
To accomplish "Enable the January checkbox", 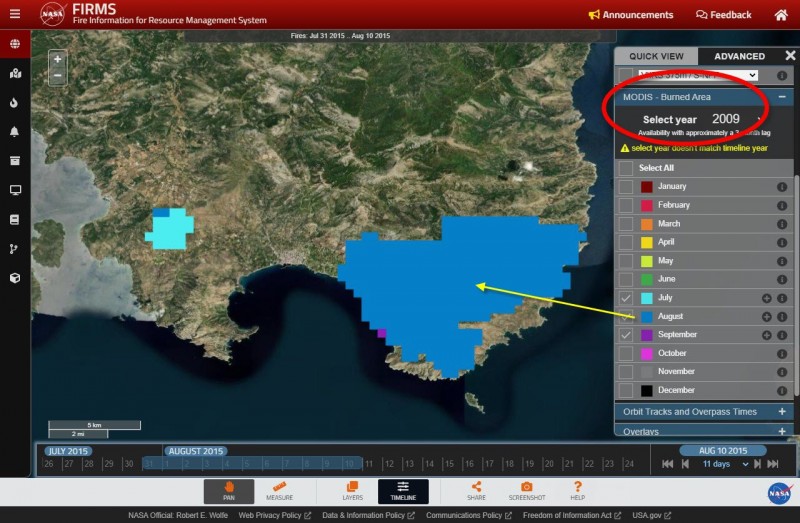I will pos(626,186).
